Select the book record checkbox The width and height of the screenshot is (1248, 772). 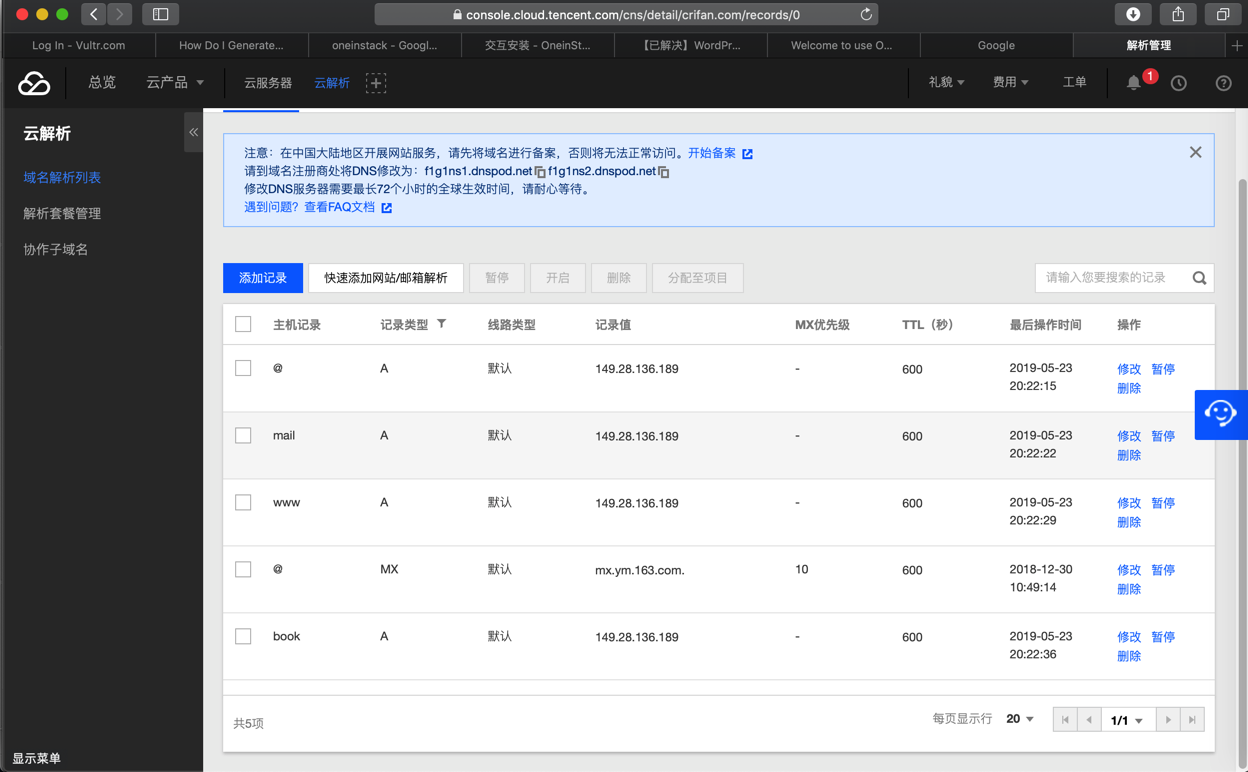point(243,637)
